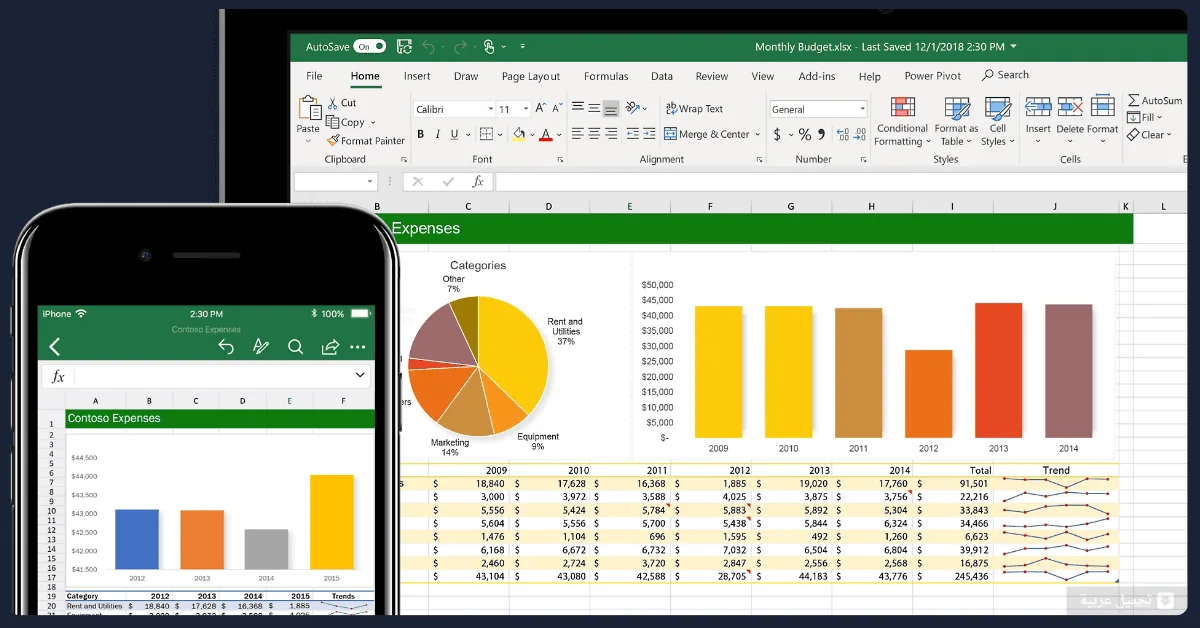
Task: Click the Undo arrow in title bar
Action: (429, 47)
